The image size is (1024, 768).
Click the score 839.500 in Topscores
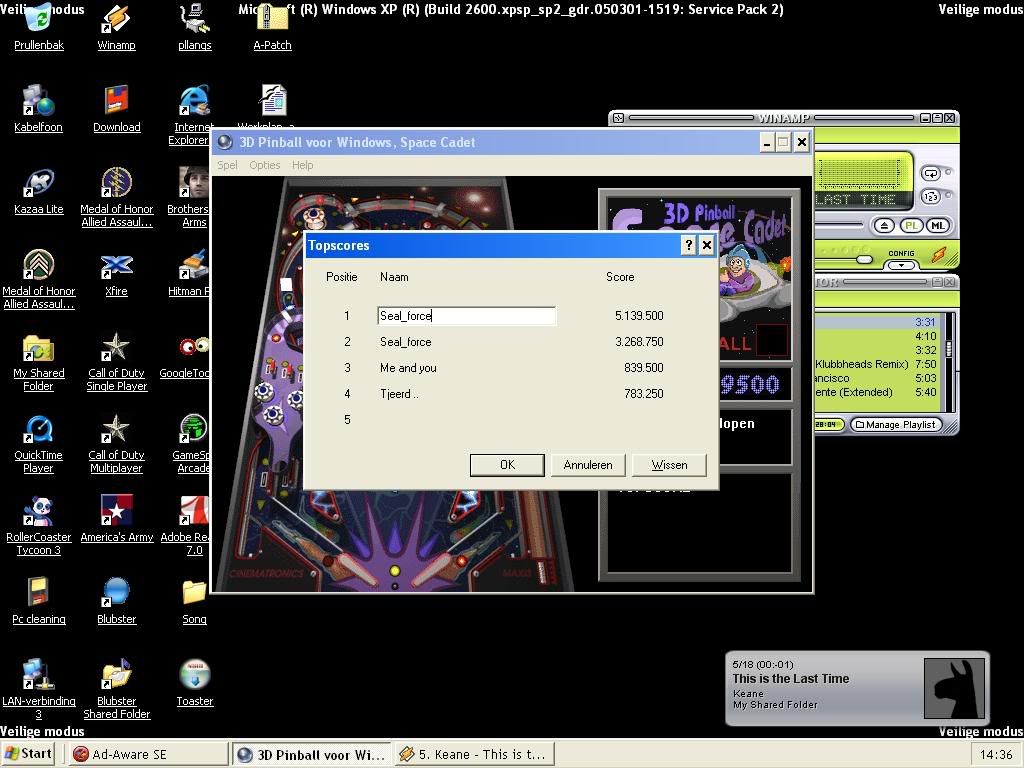(643, 368)
